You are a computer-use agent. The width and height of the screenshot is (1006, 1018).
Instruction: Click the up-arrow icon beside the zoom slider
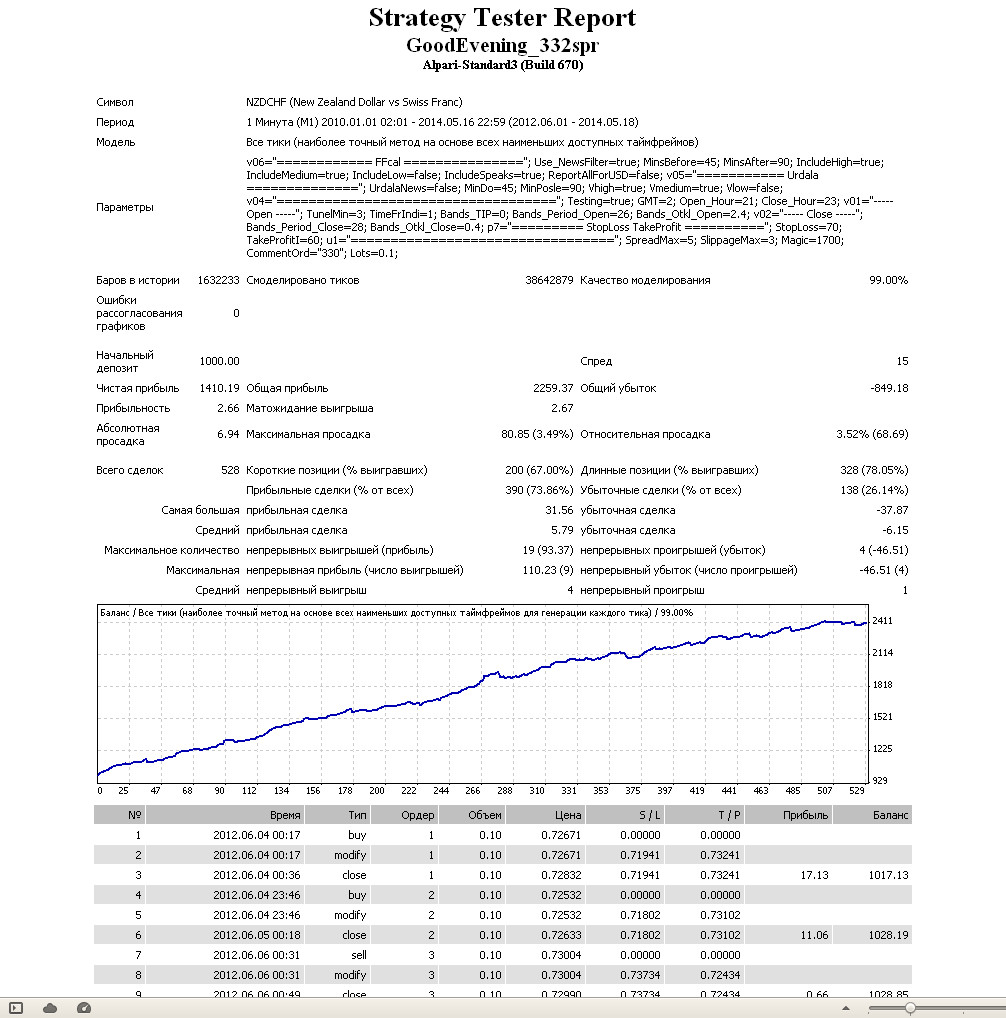click(846, 1008)
